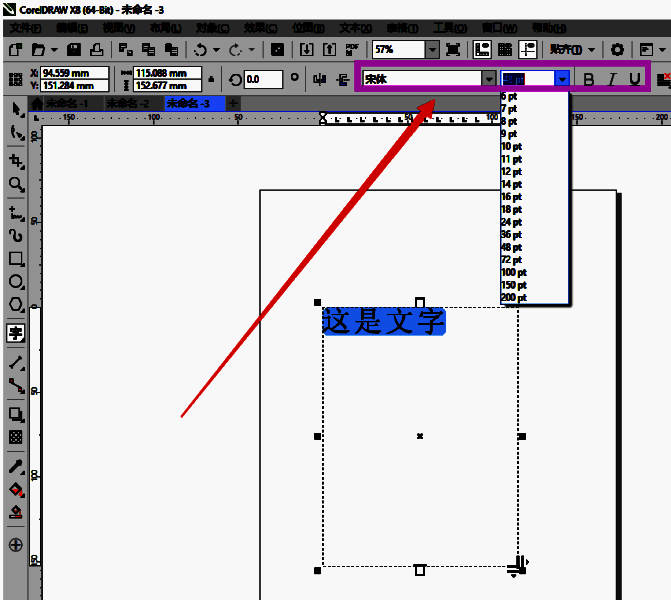Viewport: 671px width, 600px height.
Task: Open the 宋体 font name dropdown
Action: pyautogui.click(x=489, y=79)
